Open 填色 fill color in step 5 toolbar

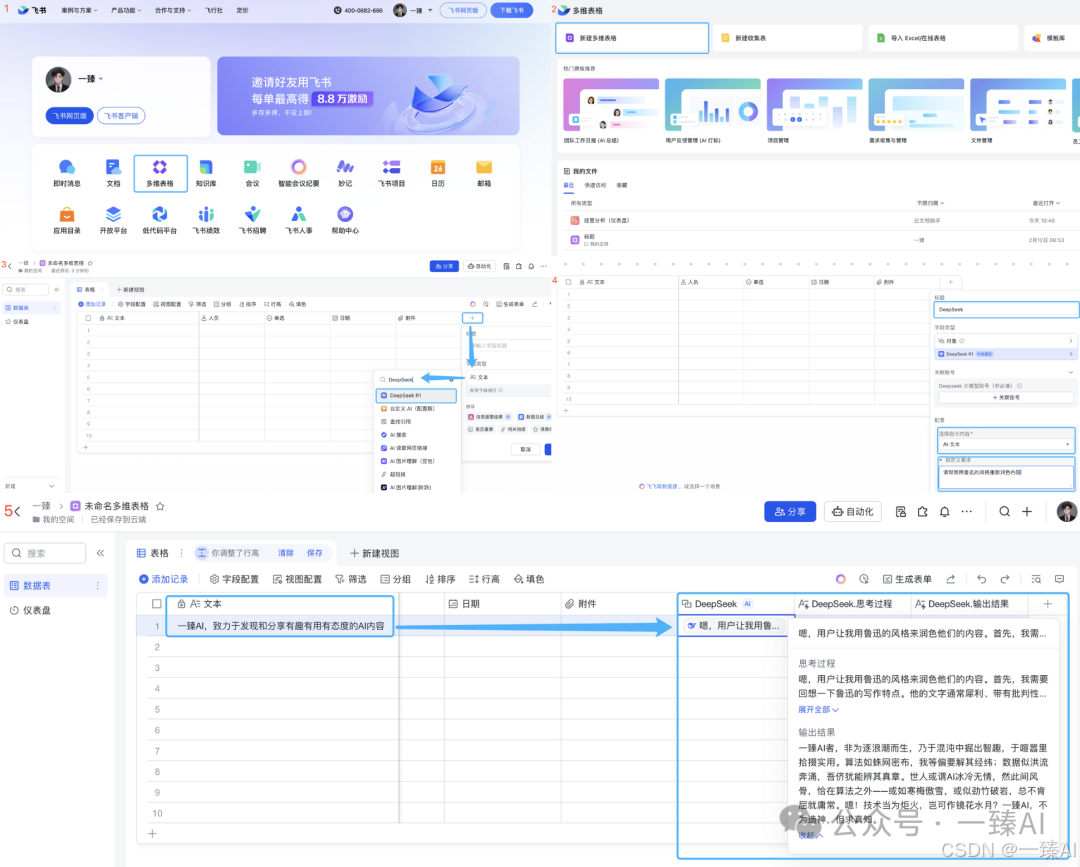coord(529,579)
